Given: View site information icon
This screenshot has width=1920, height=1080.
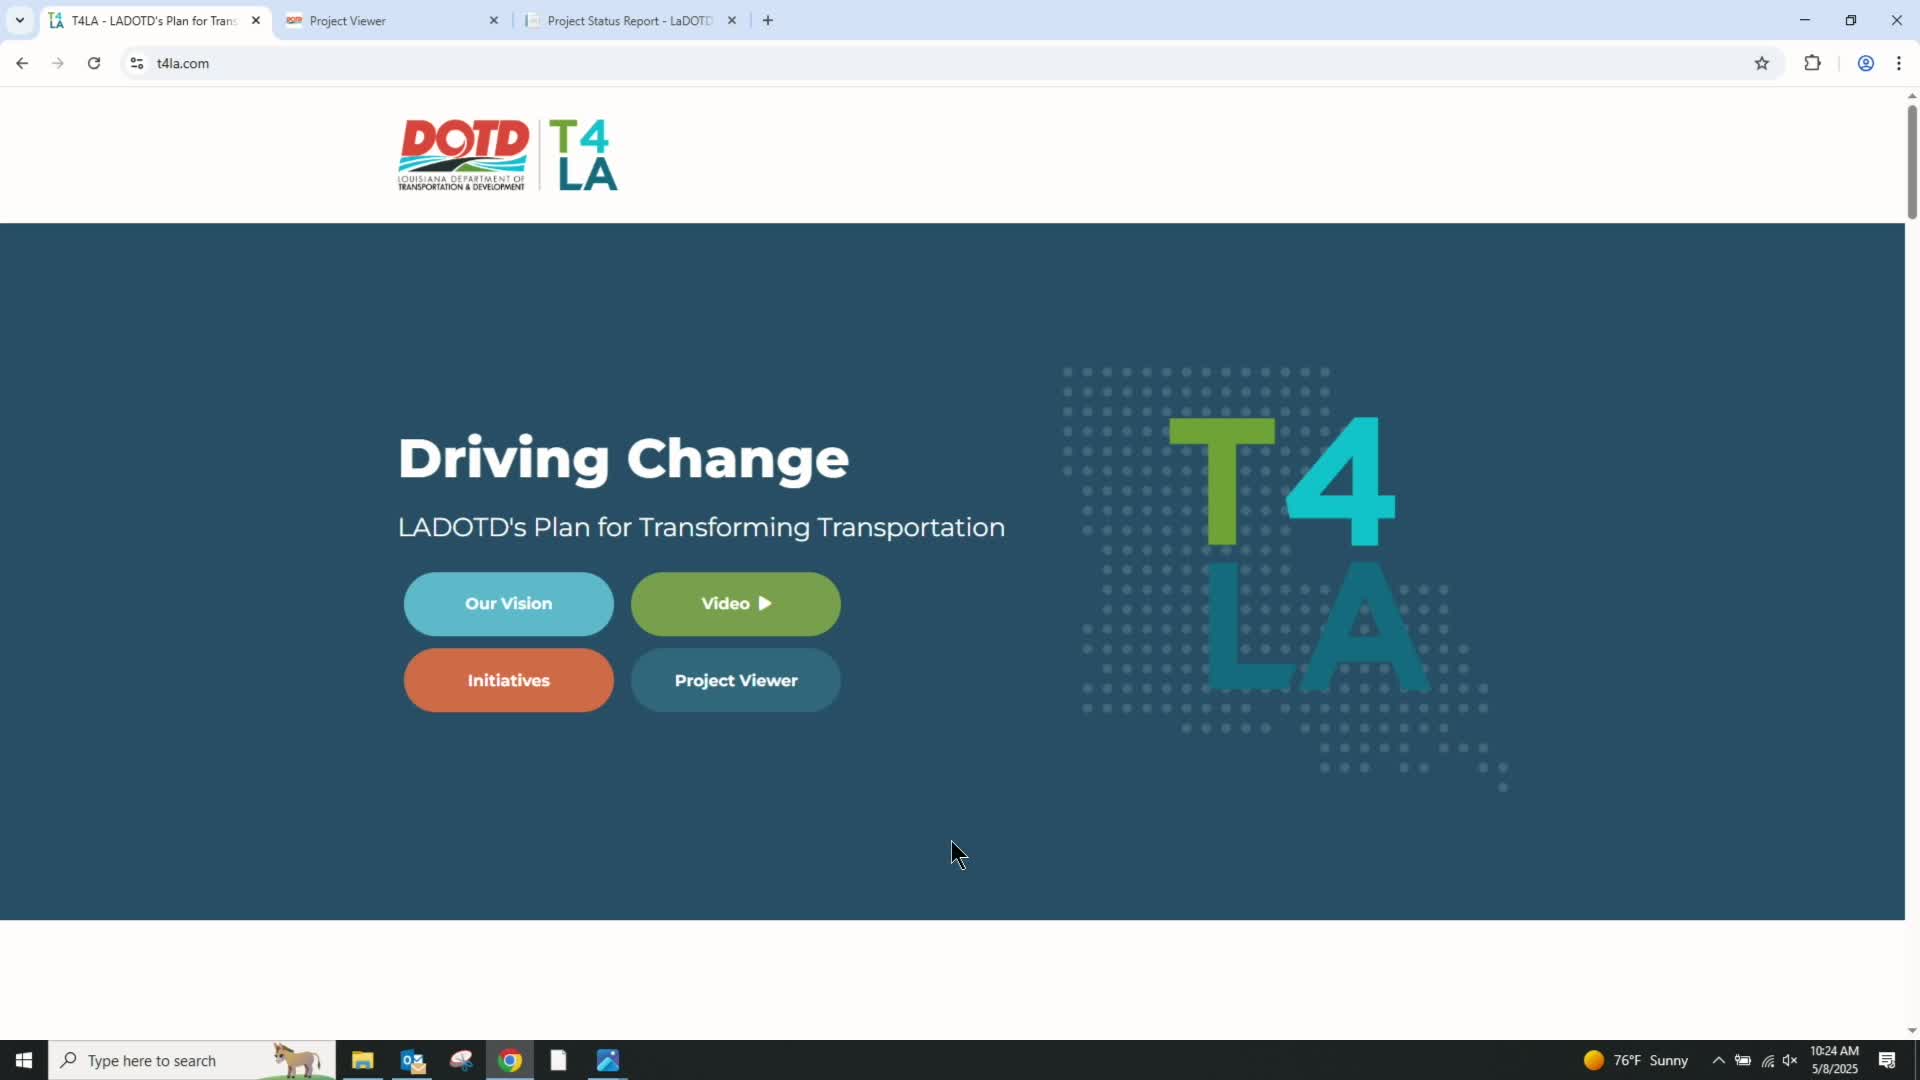Looking at the screenshot, I should point(137,63).
